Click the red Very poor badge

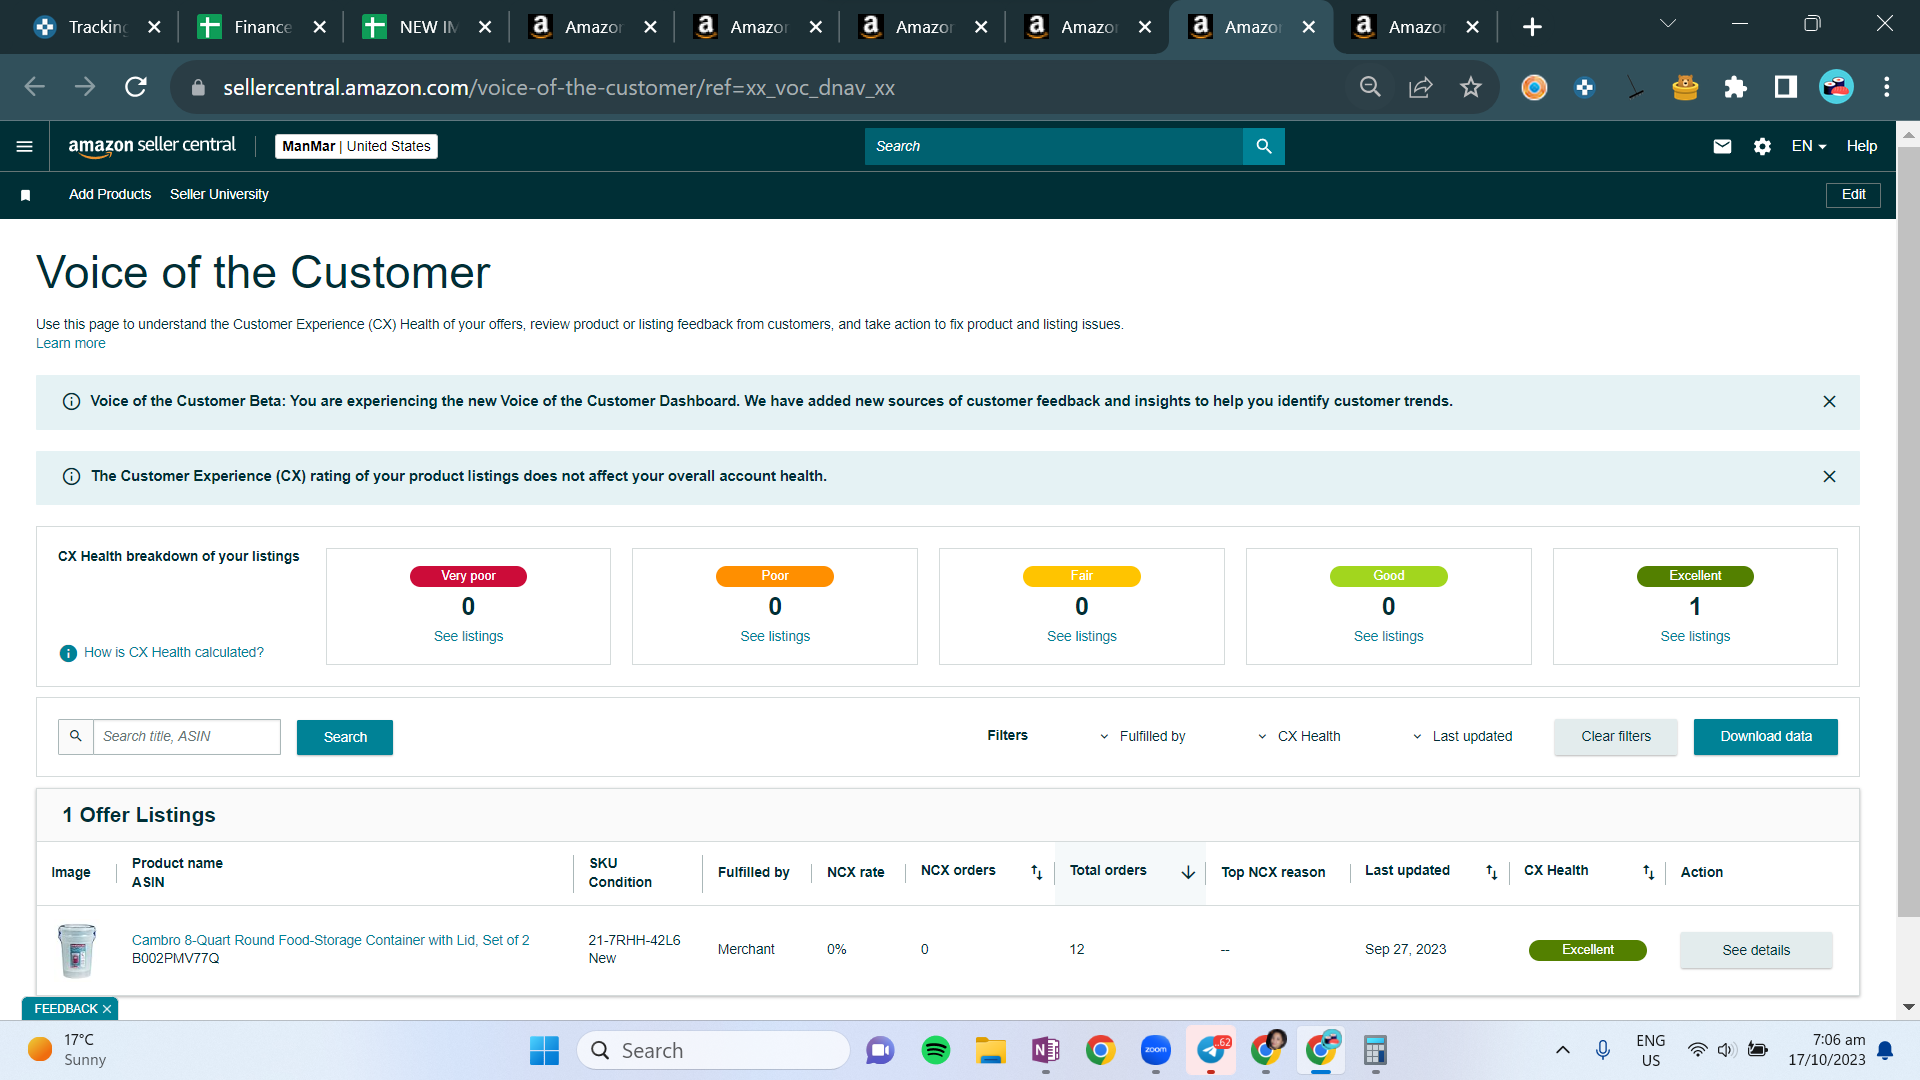point(468,576)
